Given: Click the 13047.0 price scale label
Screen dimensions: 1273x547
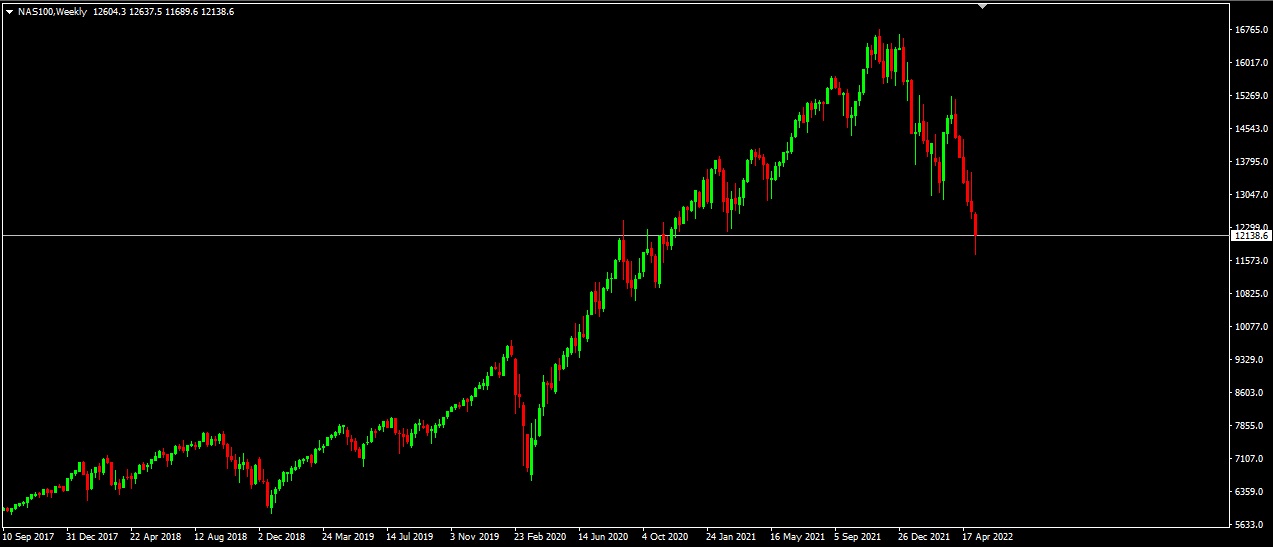Looking at the screenshot, I should click(1251, 195).
